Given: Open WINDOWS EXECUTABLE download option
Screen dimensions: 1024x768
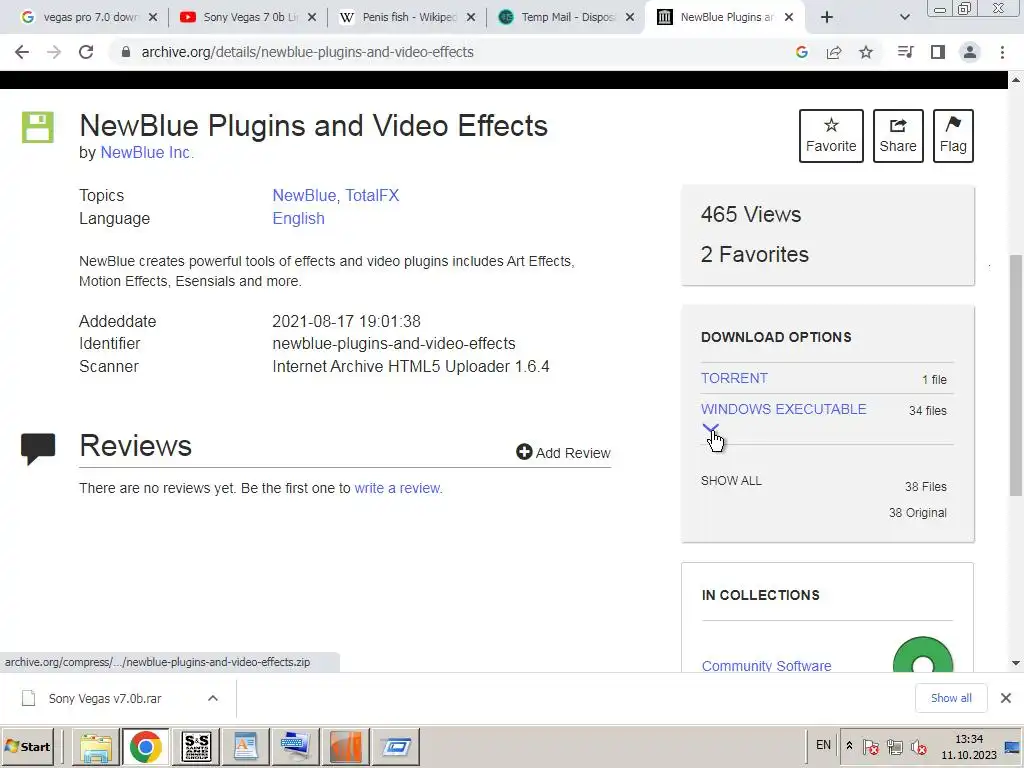Looking at the screenshot, I should point(784,409).
